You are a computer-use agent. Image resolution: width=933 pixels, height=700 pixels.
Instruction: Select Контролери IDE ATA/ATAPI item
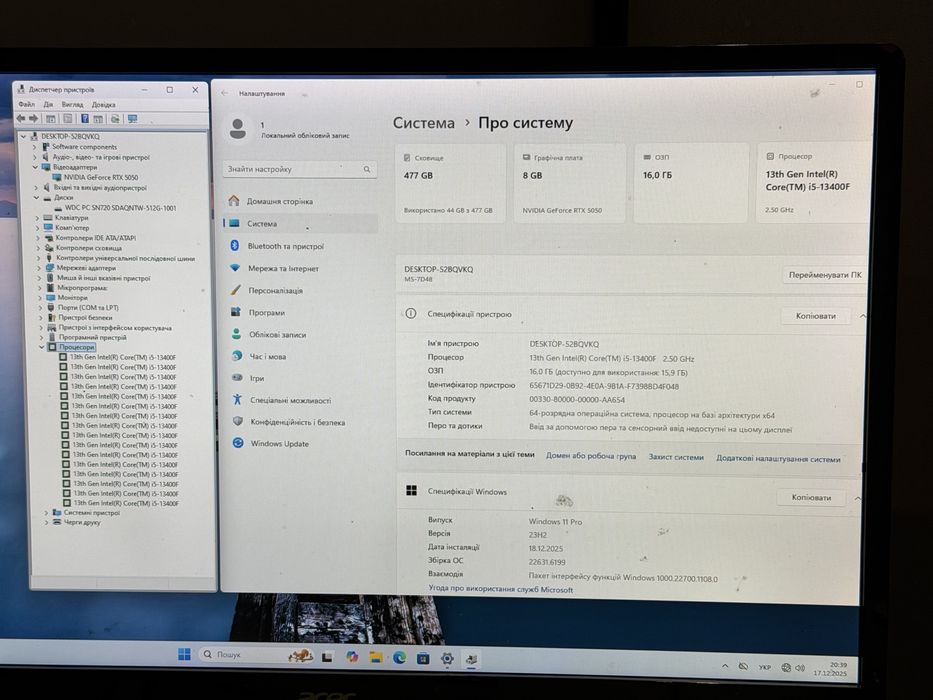pyautogui.click(x=95, y=238)
